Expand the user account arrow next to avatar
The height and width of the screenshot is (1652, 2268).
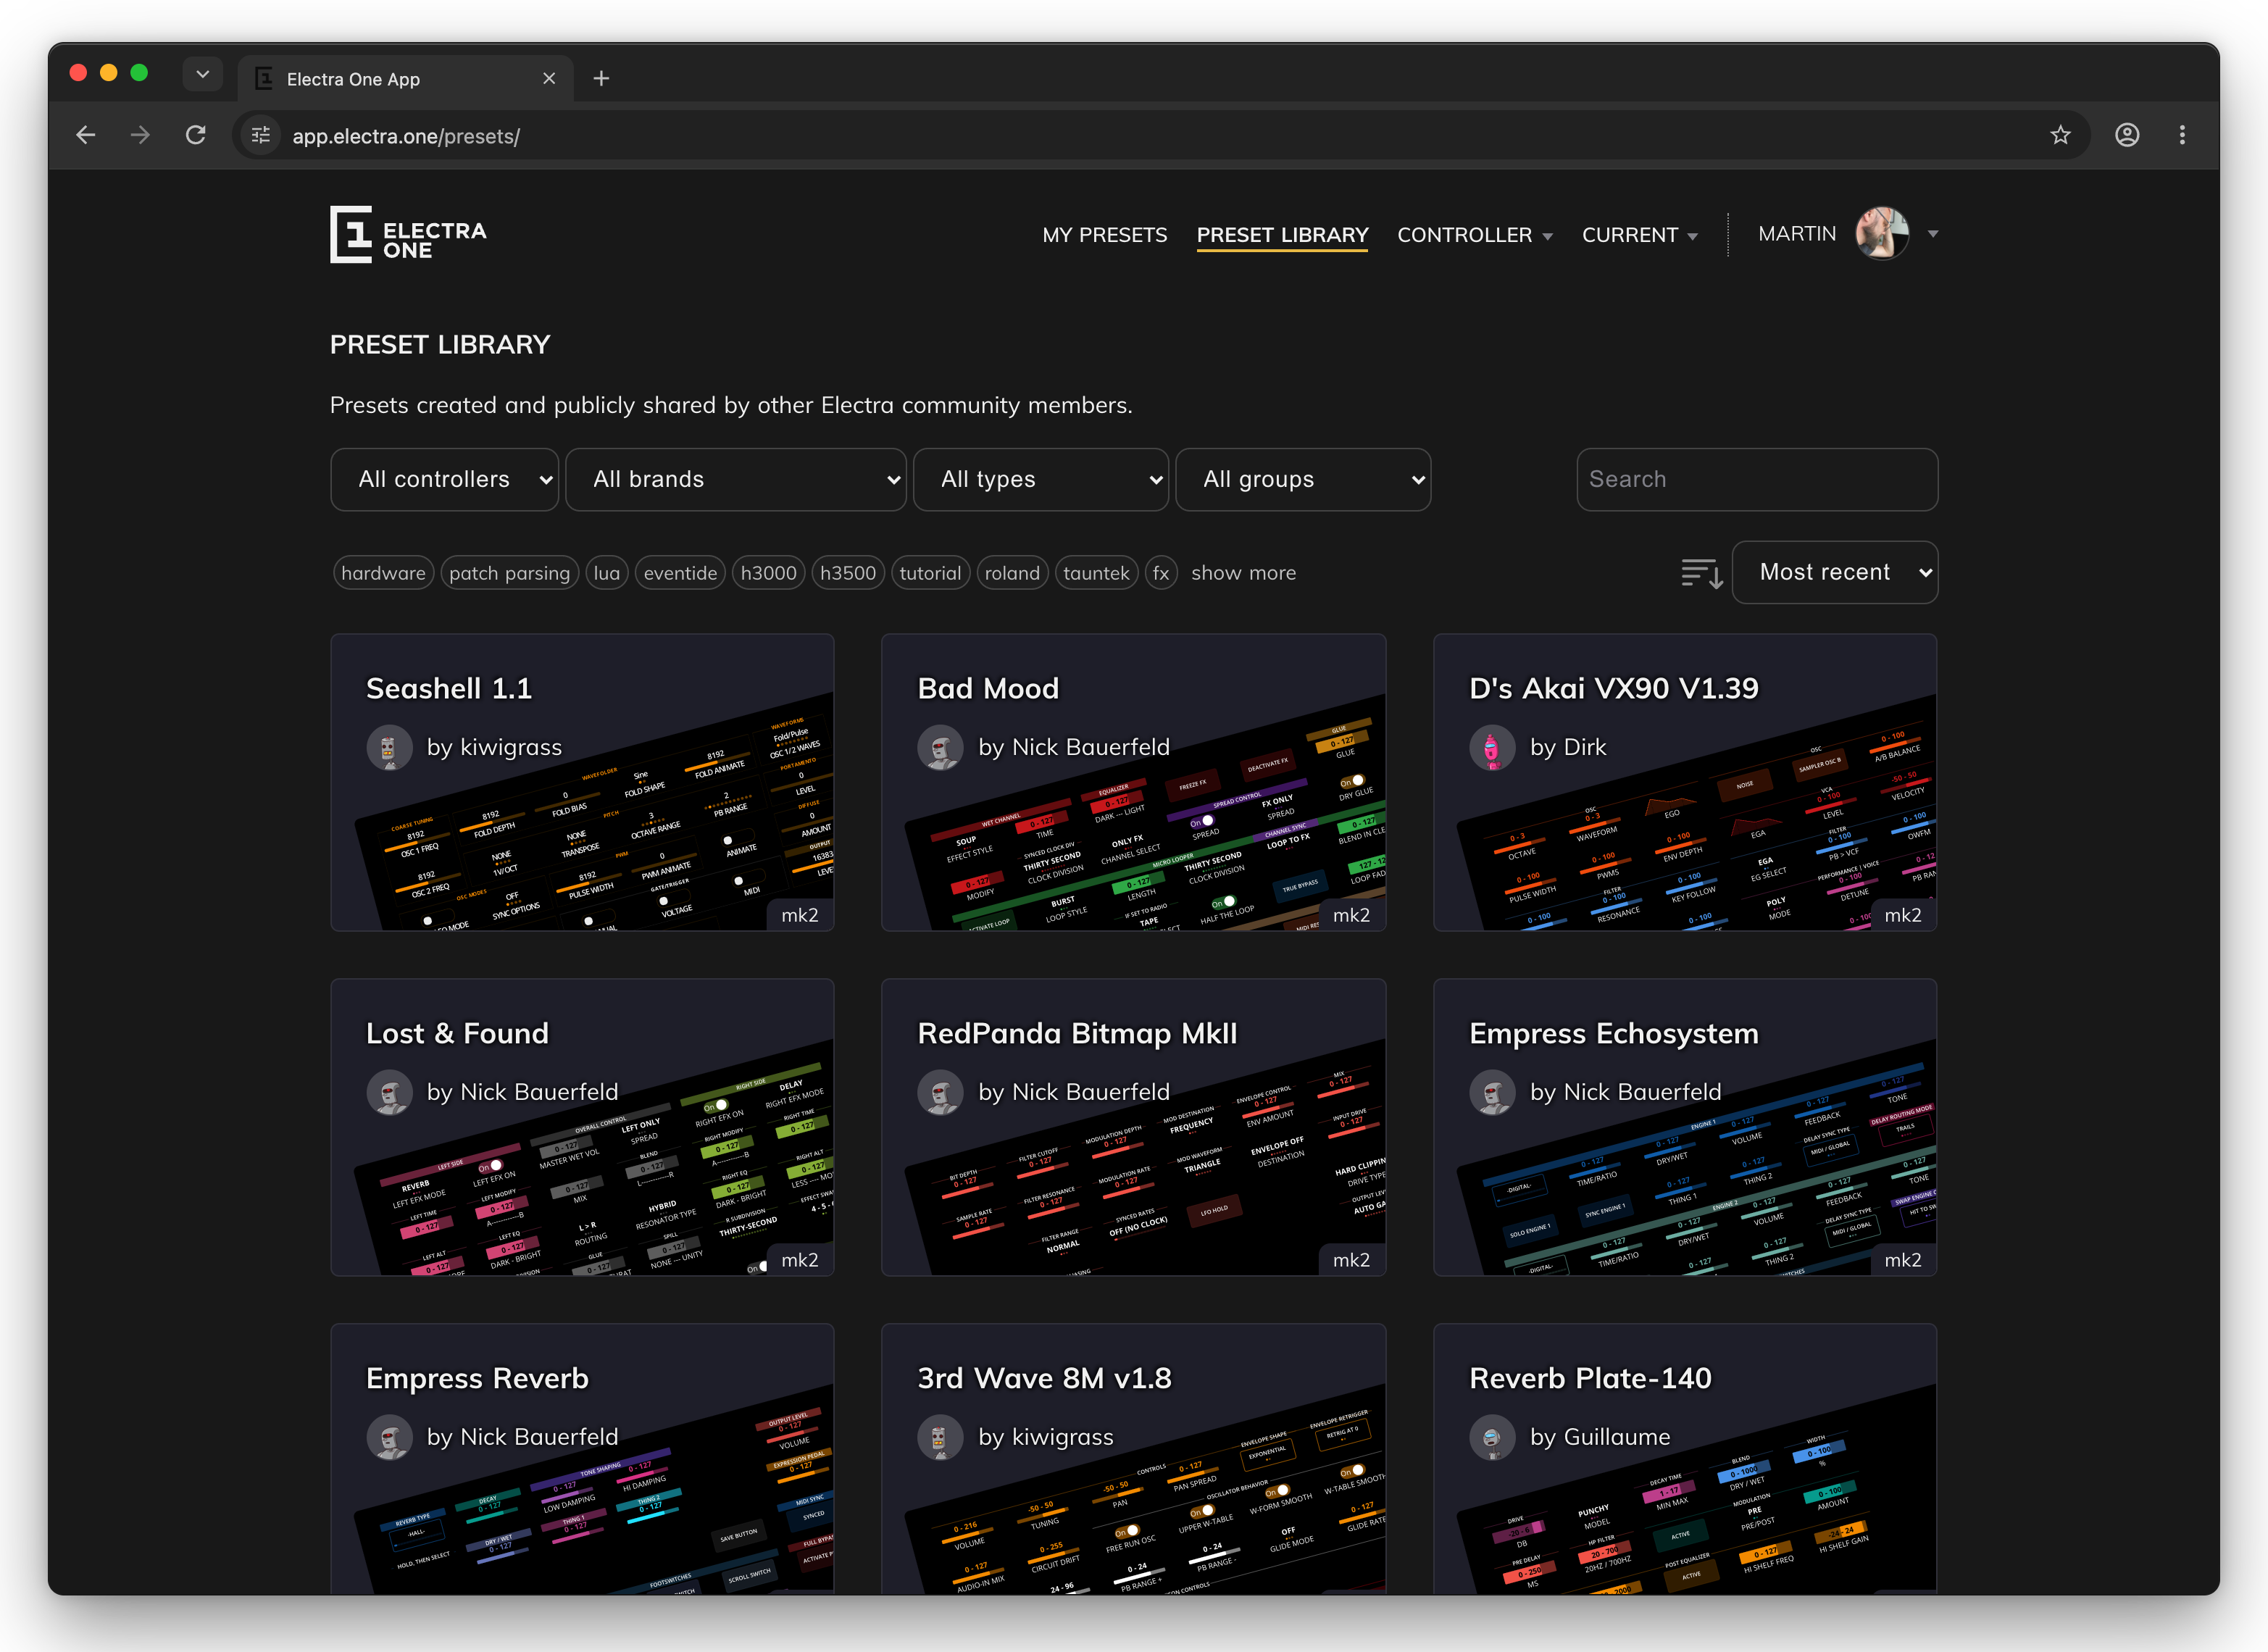click(x=1932, y=234)
